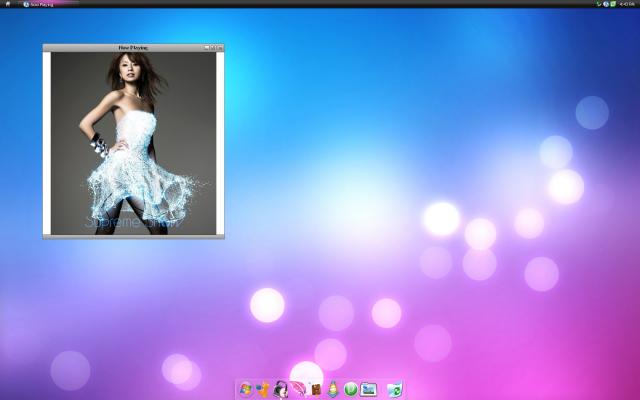Screen dimensions: 640x400
Task: Open the brown book dock icon
Action: pyautogui.click(x=316, y=389)
